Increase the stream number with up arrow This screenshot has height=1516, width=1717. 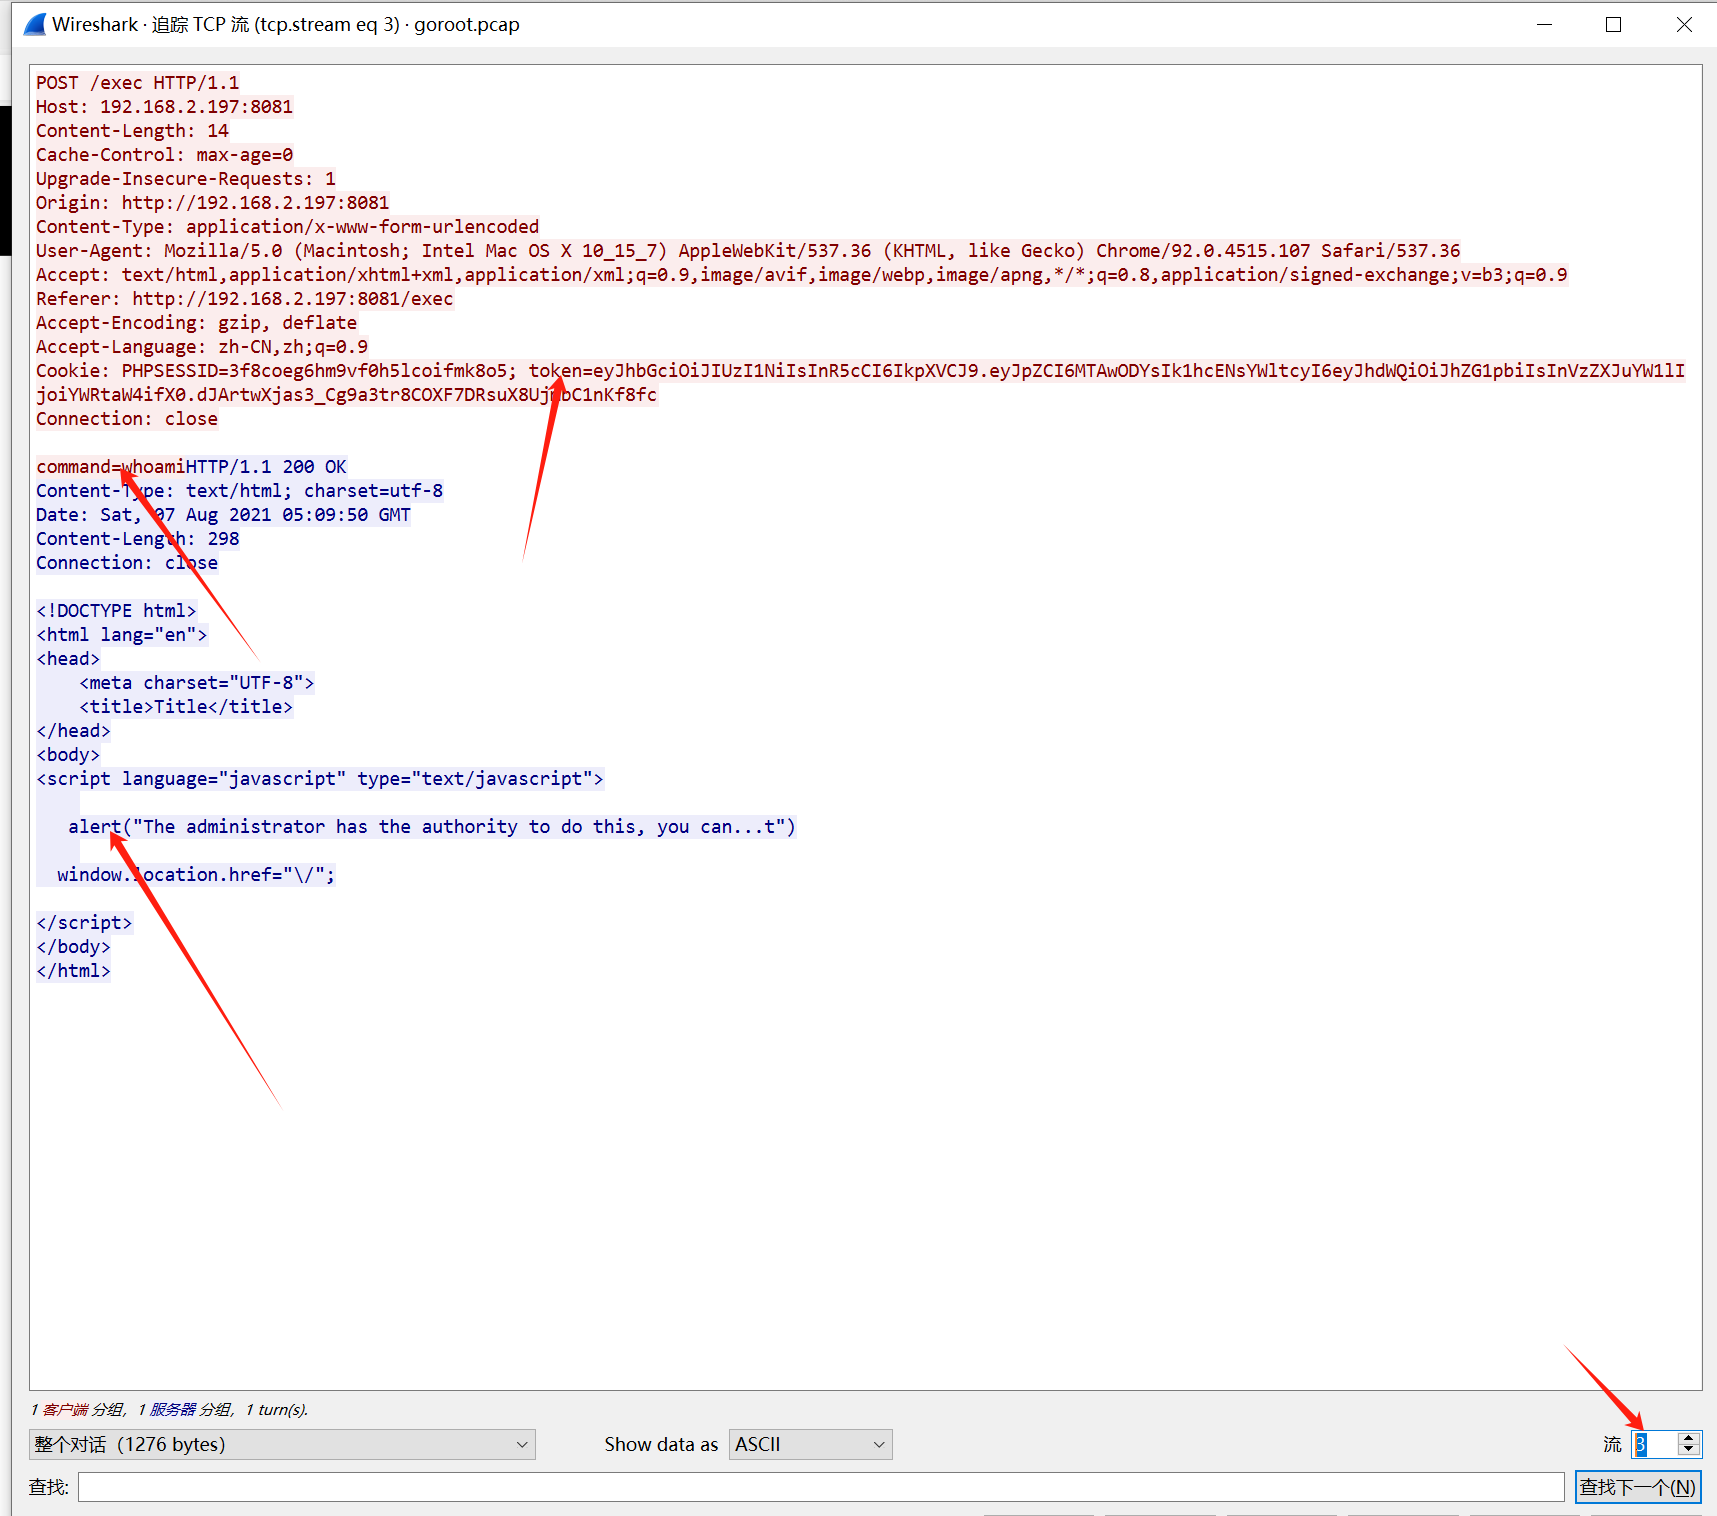tap(1689, 1438)
